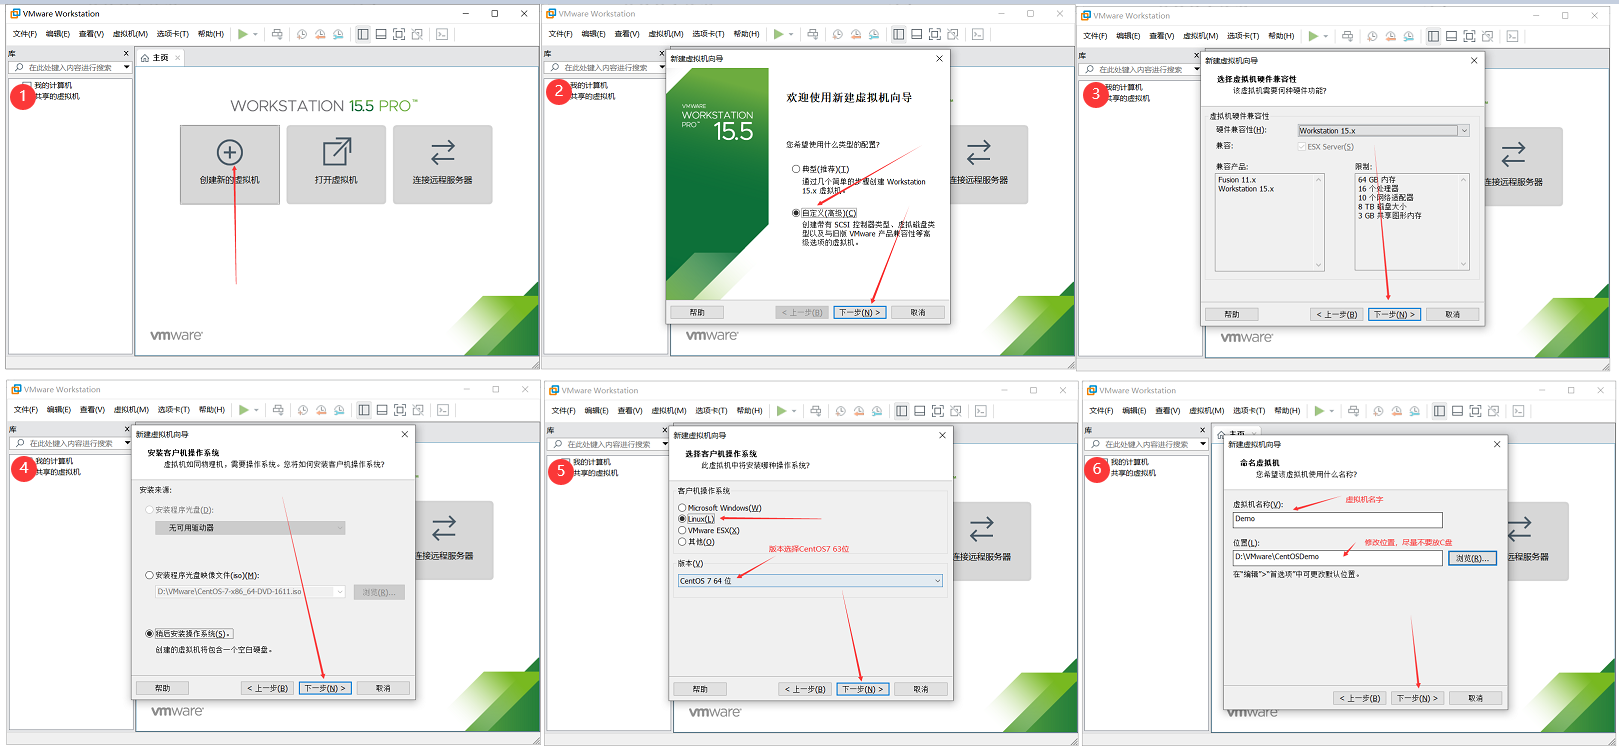Click the Unity mode icon in the 命名虚拟机 window toolbar
1619x750 pixels.
click(x=1493, y=411)
